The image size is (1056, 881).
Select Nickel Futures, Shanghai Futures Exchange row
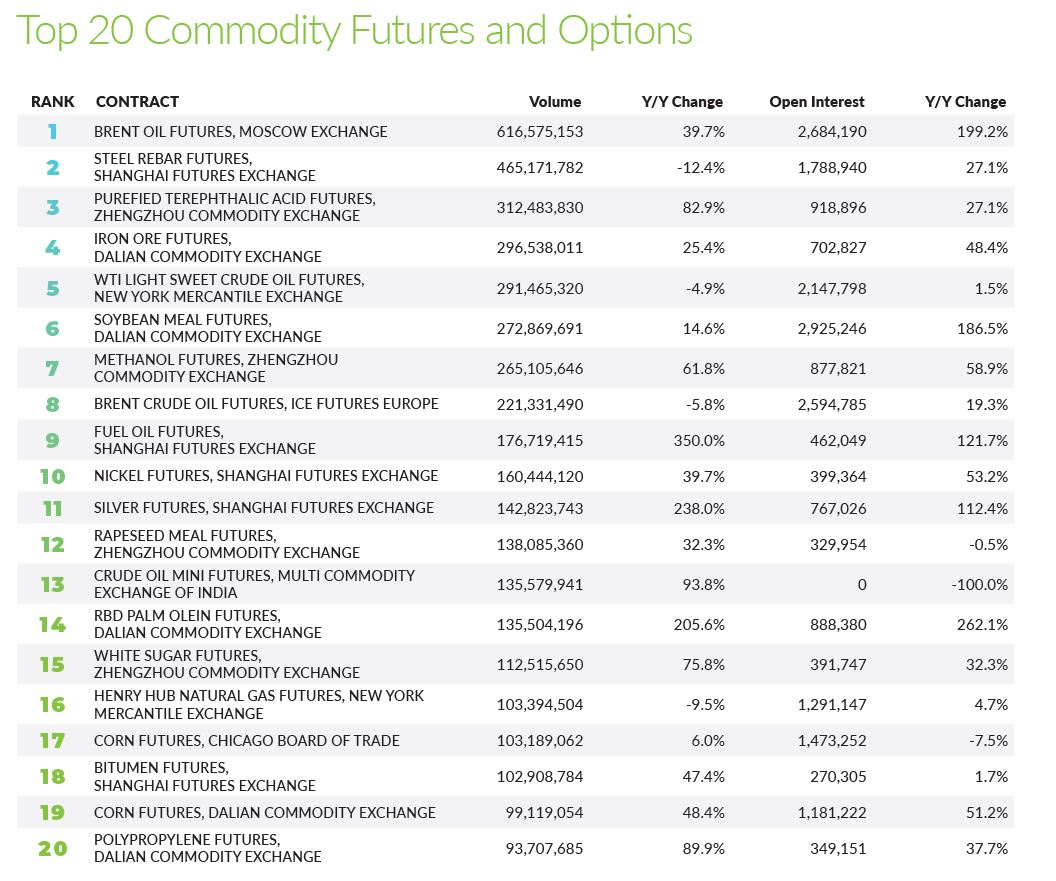click(515, 476)
